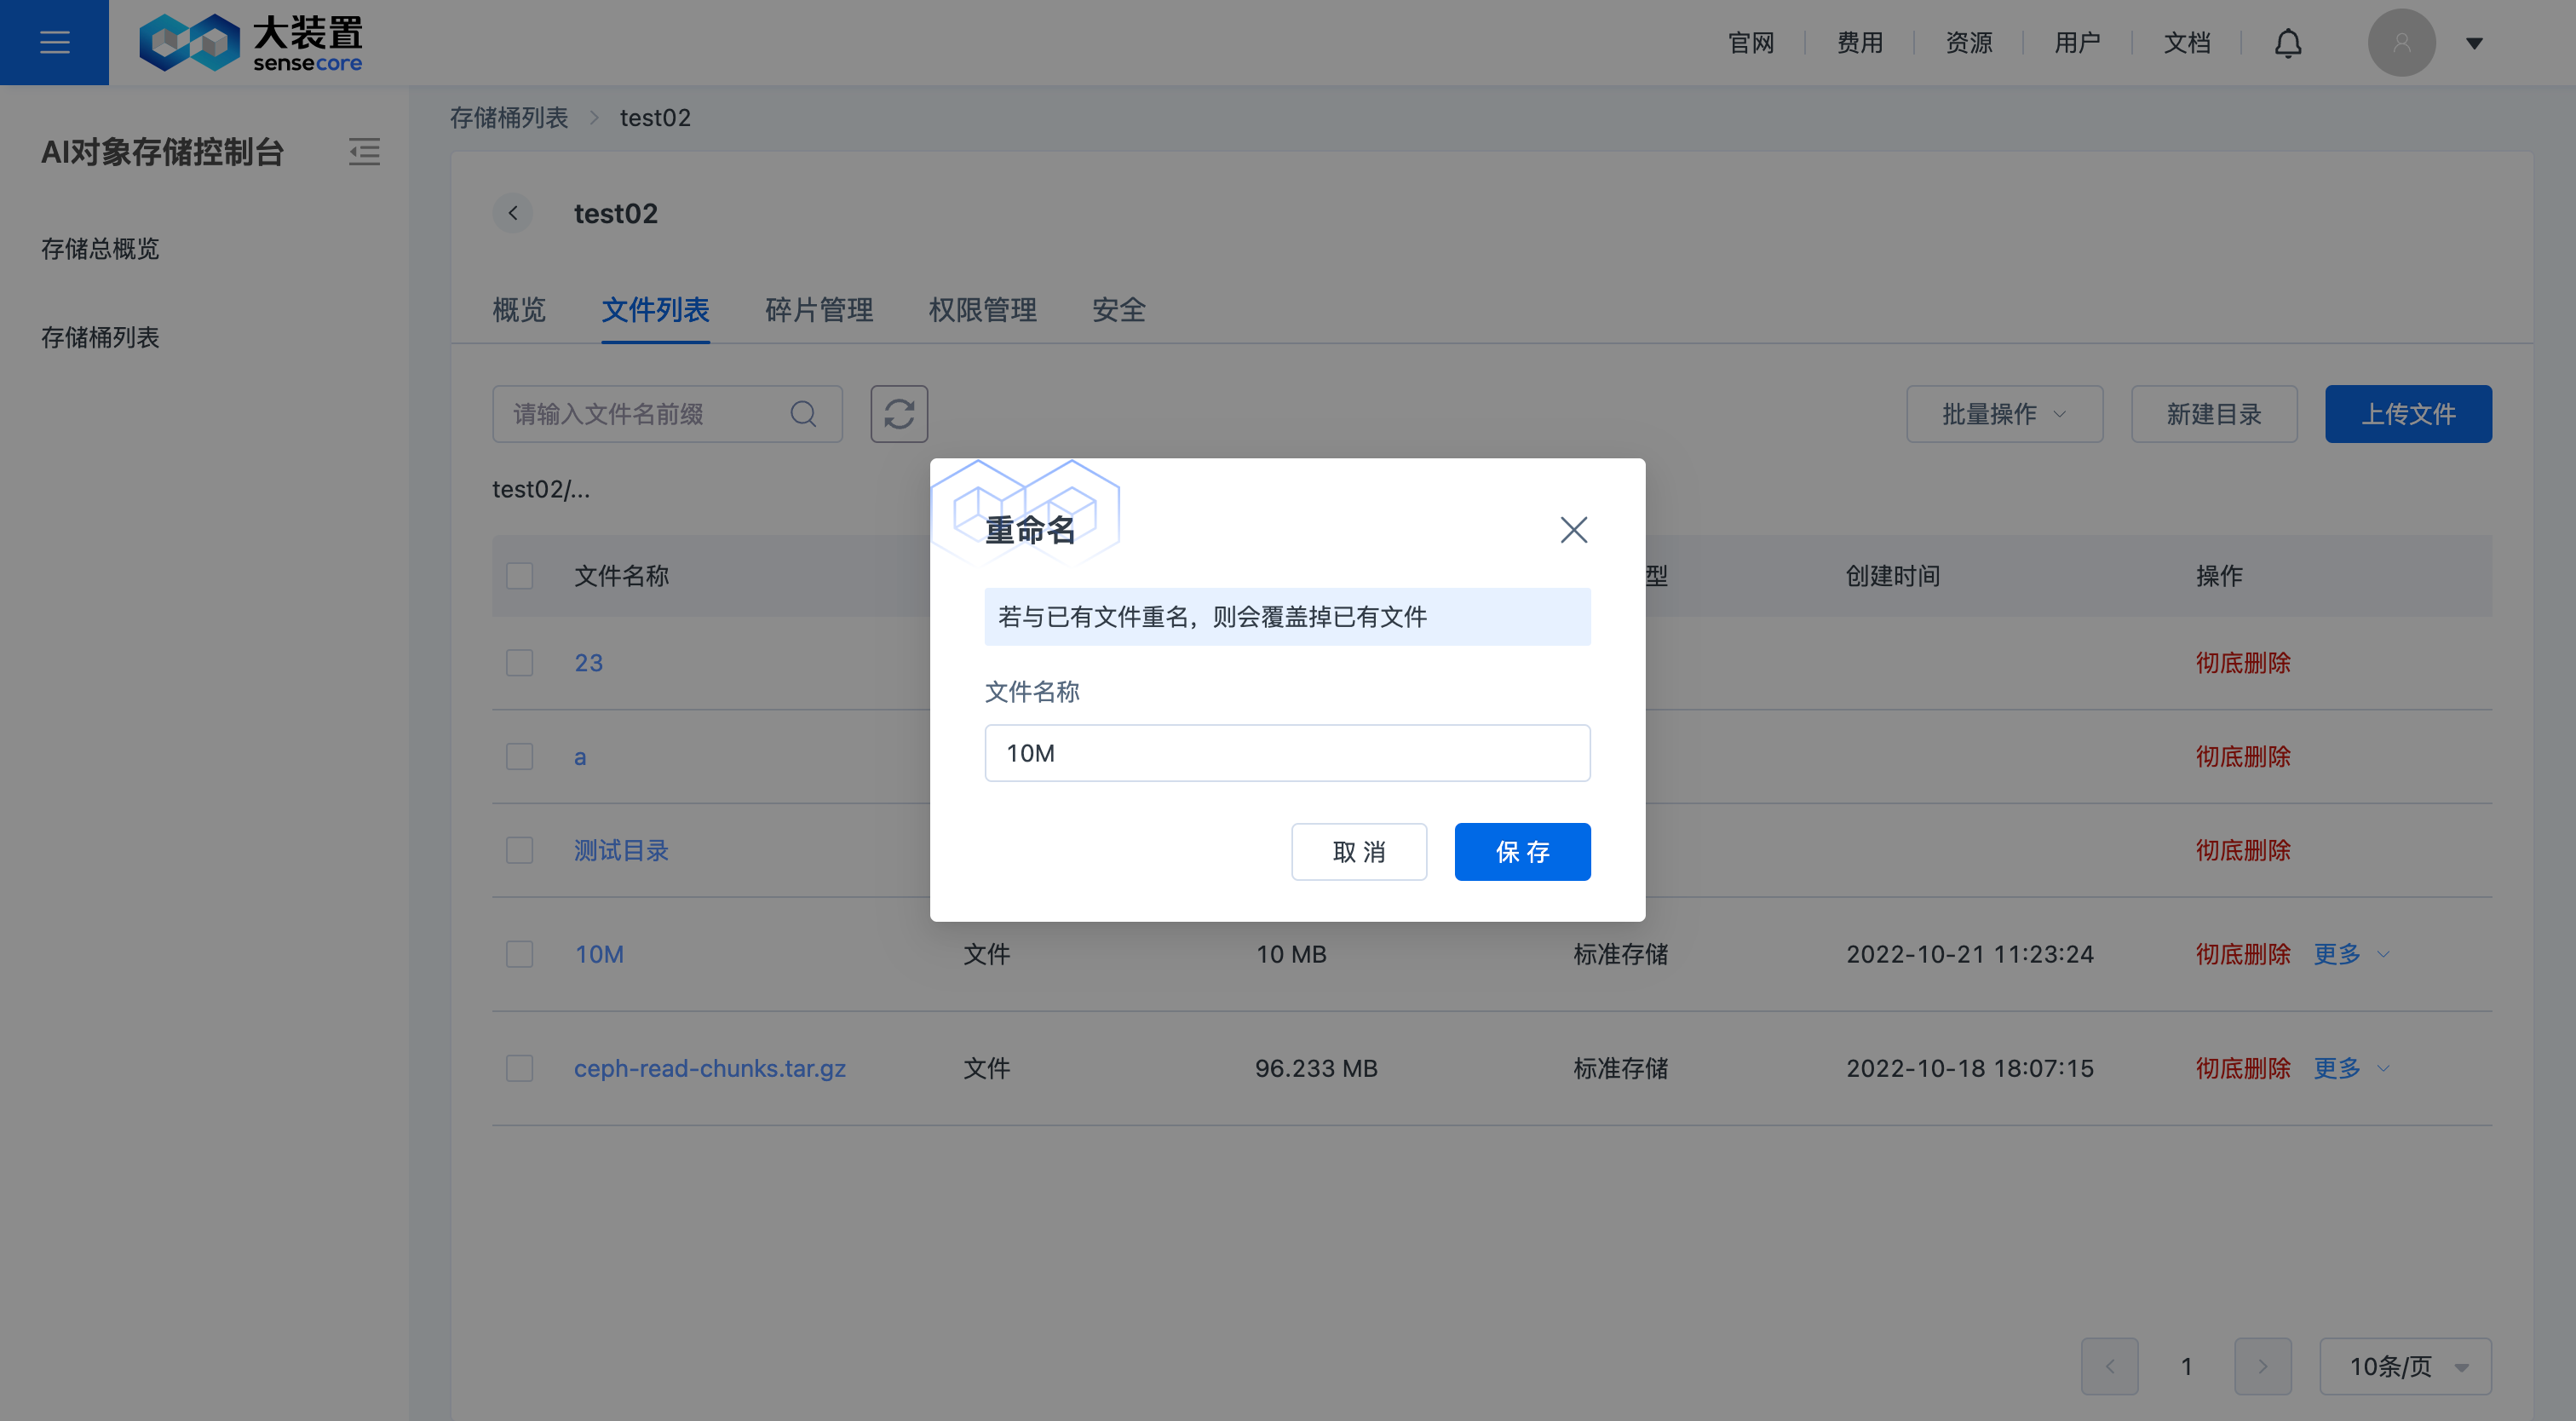Check the box for 测试目录
The image size is (2576, 1421).
(519, 851)
